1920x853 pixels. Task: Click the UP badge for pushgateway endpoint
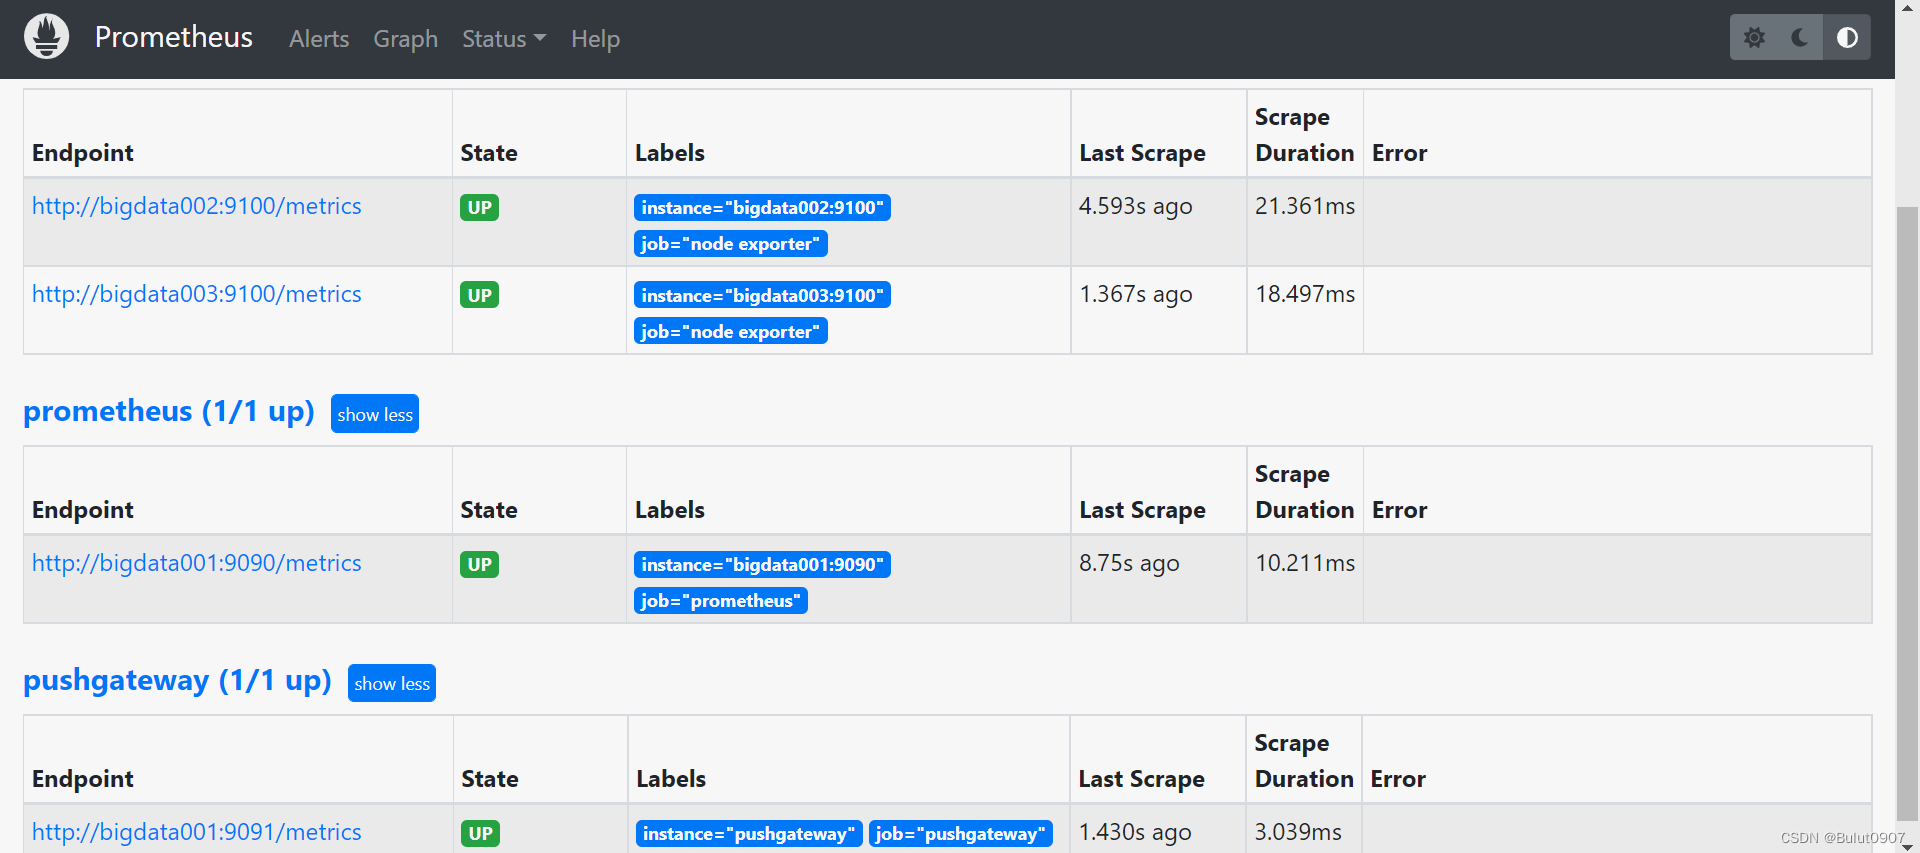click(x=481, y=833)
